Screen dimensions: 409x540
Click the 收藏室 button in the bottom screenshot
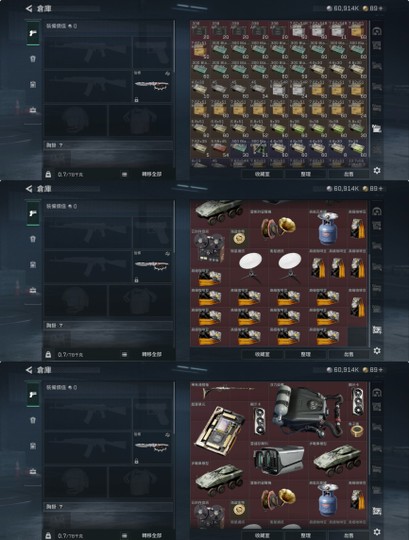tap(262, 536)
